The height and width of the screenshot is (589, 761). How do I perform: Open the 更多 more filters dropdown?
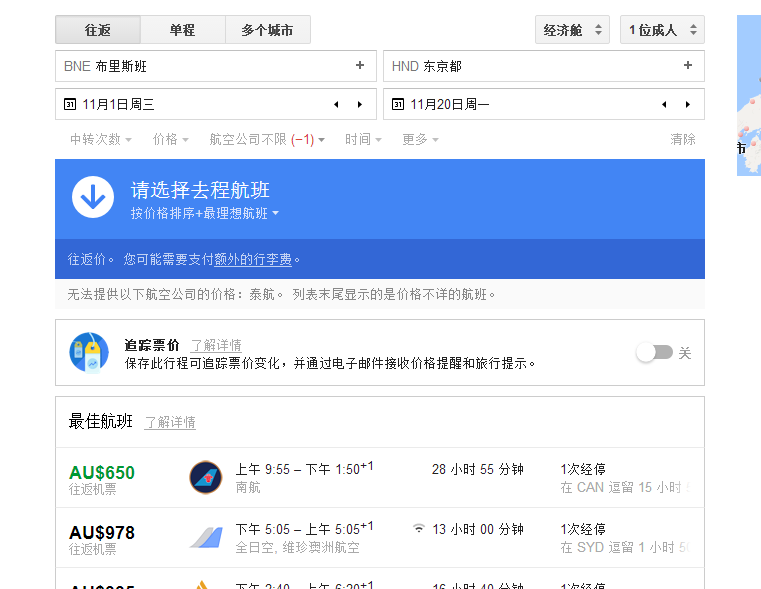click(x=420, y=139)
